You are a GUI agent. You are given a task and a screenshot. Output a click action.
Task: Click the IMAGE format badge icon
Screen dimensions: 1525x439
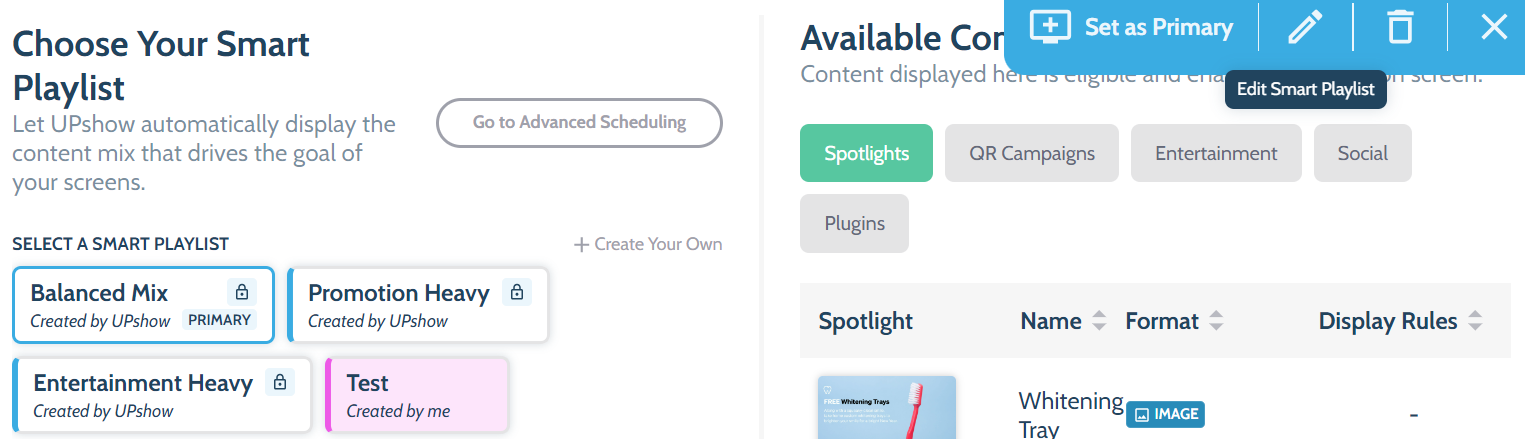tap(1141, 414)
